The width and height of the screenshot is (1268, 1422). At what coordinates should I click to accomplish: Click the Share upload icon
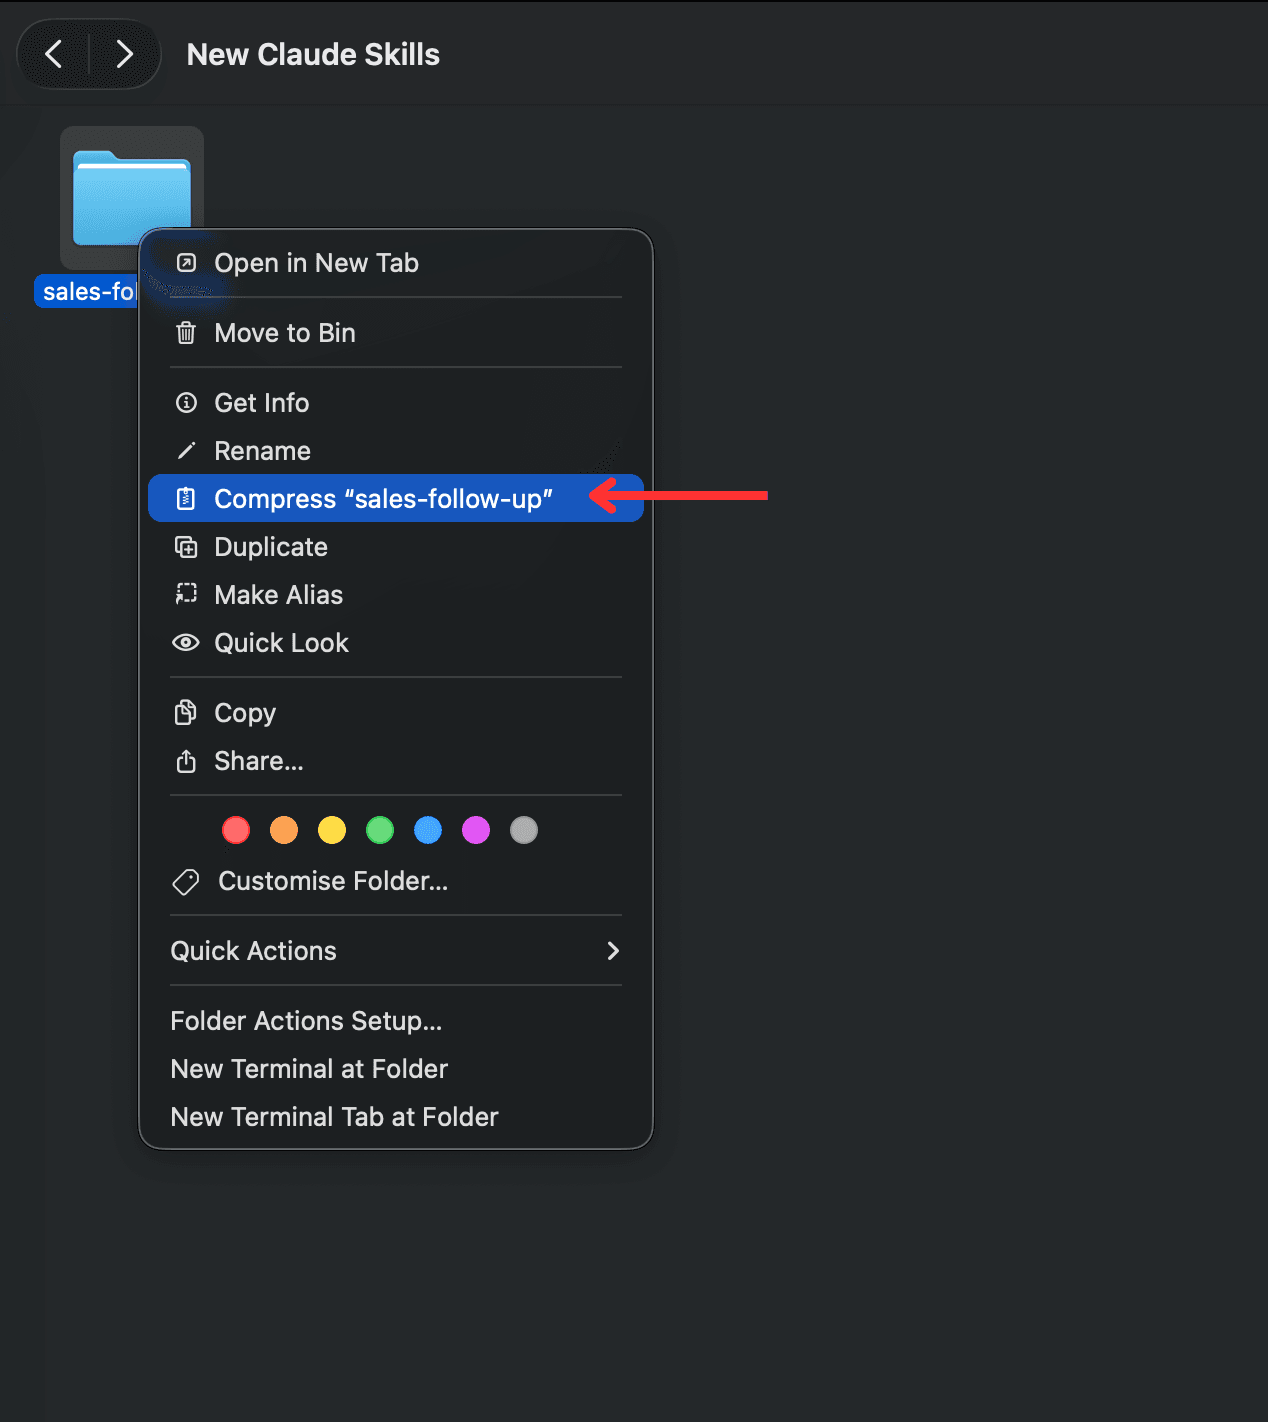click(x=186, y=761)
